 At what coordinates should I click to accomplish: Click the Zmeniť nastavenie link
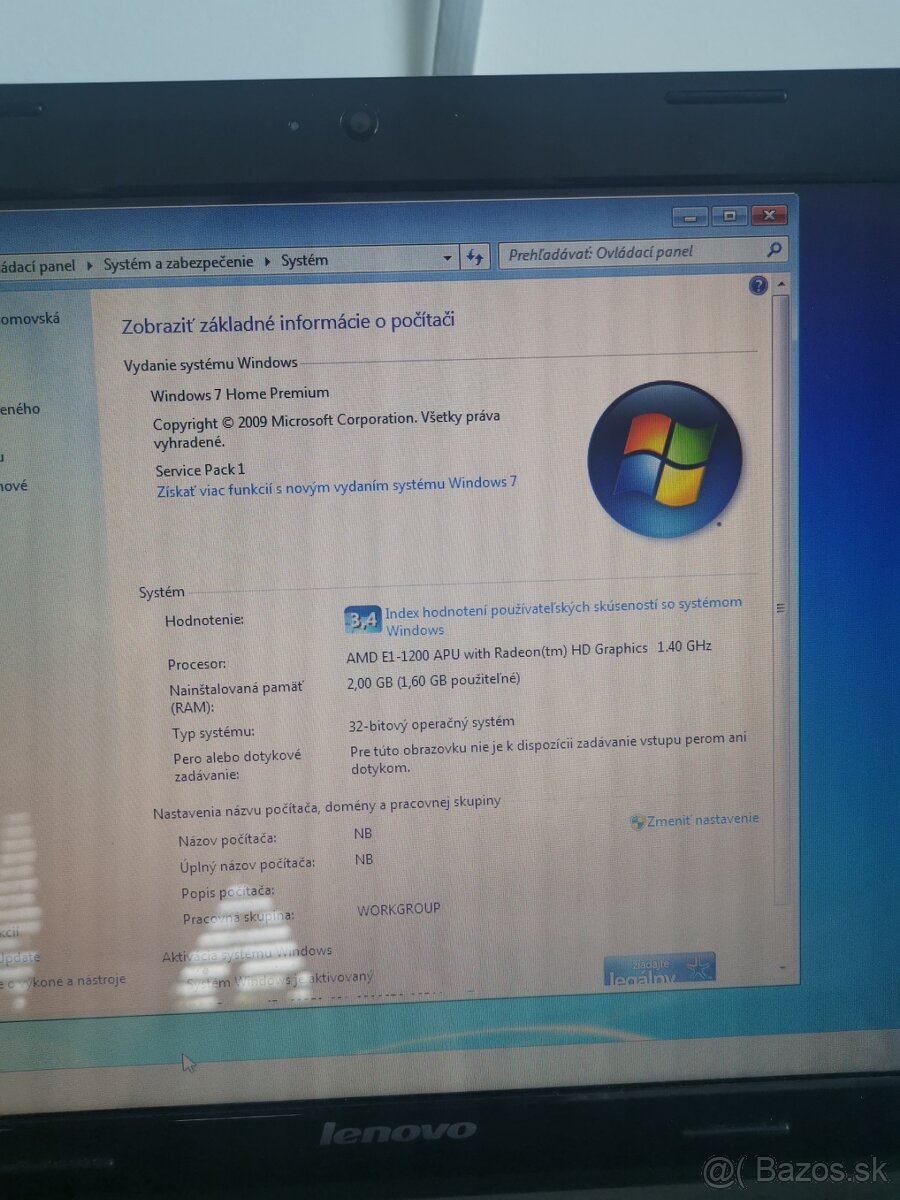[x=703, y=818]
